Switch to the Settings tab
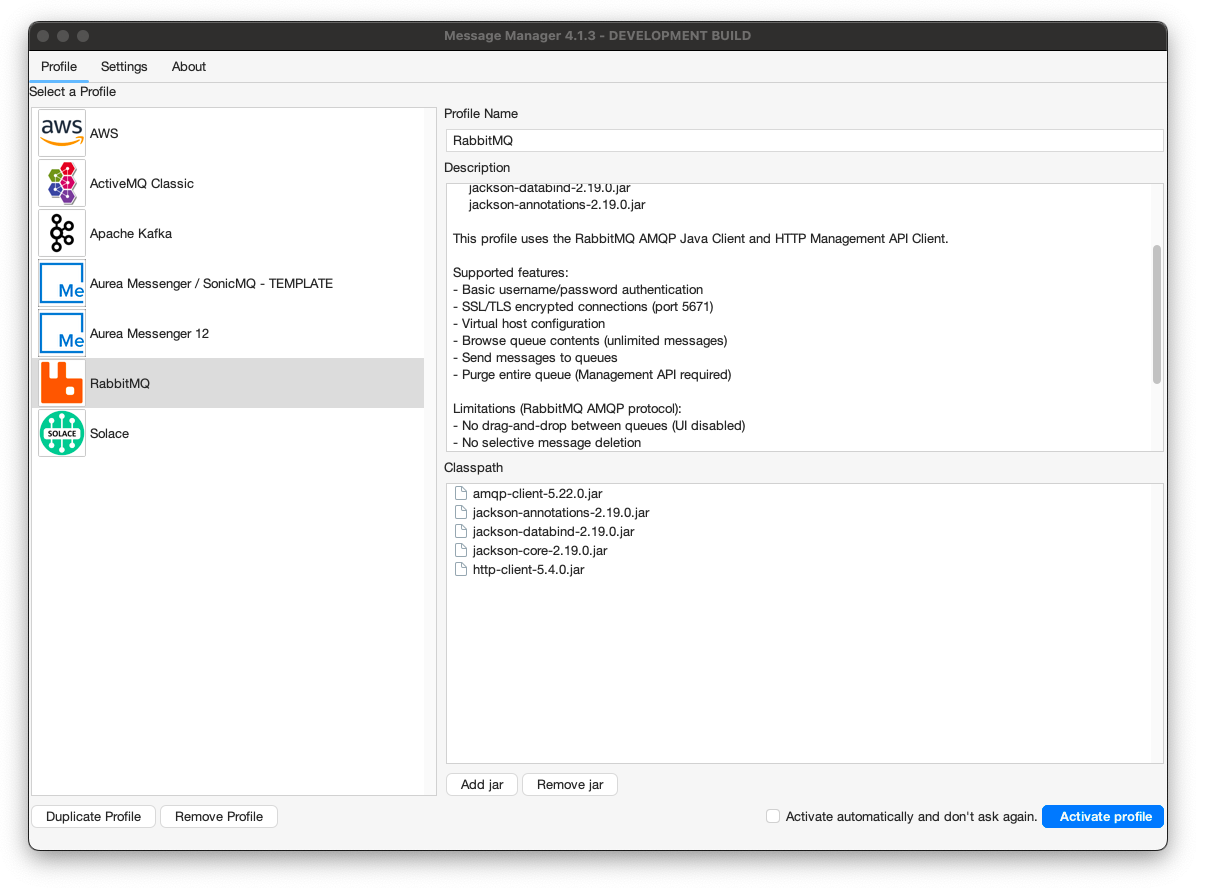 coord(123,67)
